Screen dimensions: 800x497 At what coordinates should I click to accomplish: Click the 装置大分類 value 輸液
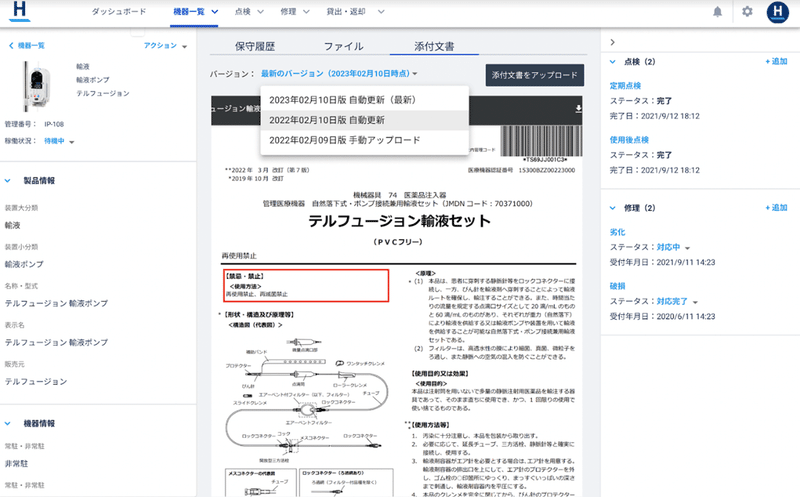click(x=12, y=225)
